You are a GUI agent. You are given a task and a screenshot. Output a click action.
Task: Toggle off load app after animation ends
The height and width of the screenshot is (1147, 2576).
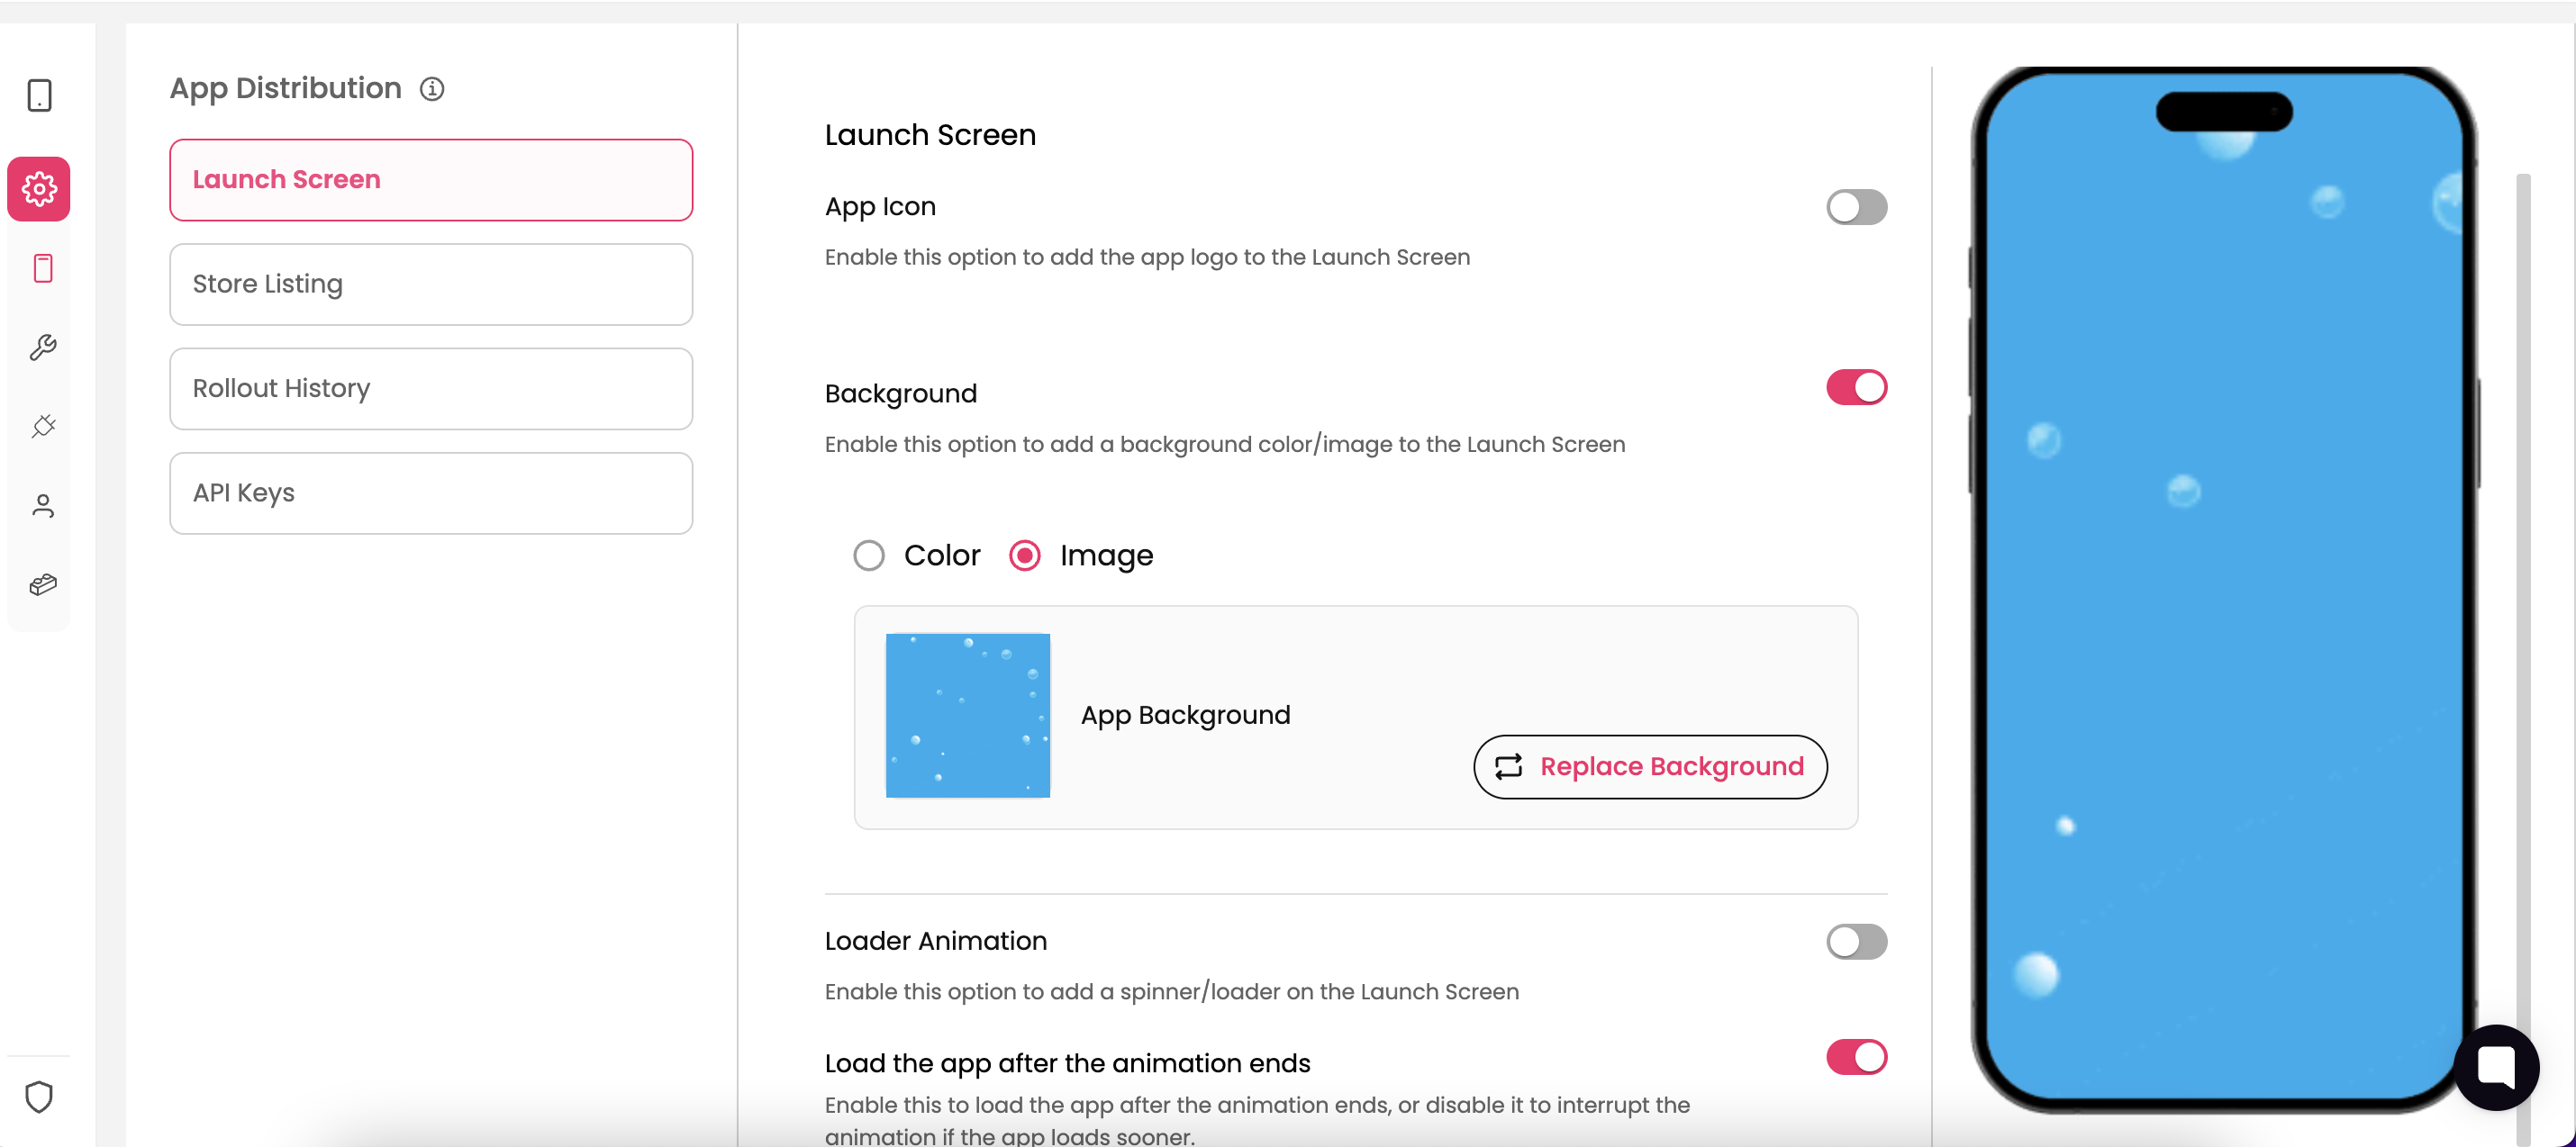click(1856, 1057)
